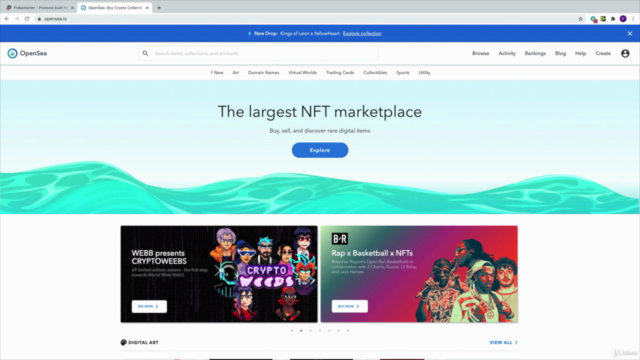Bookmark this page with the star icon
The image size is (640, 360).
[x=580, y=19]
